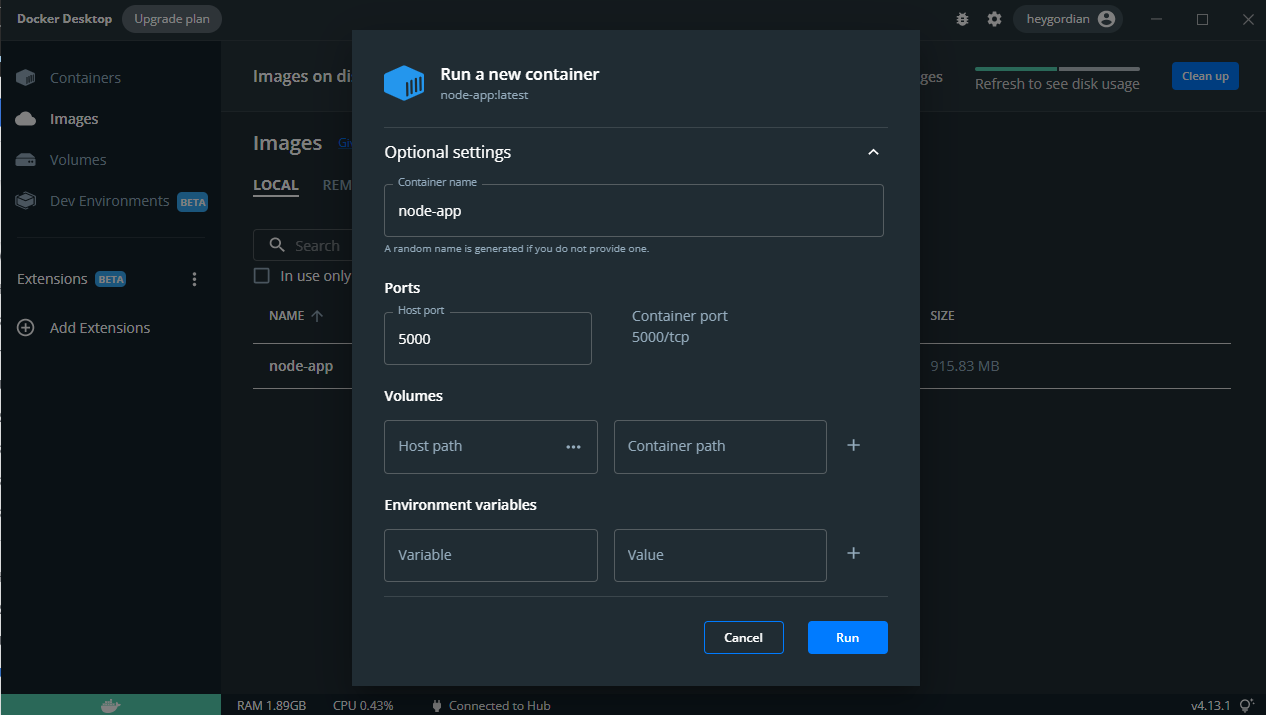
Task: Click the RAM 1.89GB status entry
Action: 271,706
